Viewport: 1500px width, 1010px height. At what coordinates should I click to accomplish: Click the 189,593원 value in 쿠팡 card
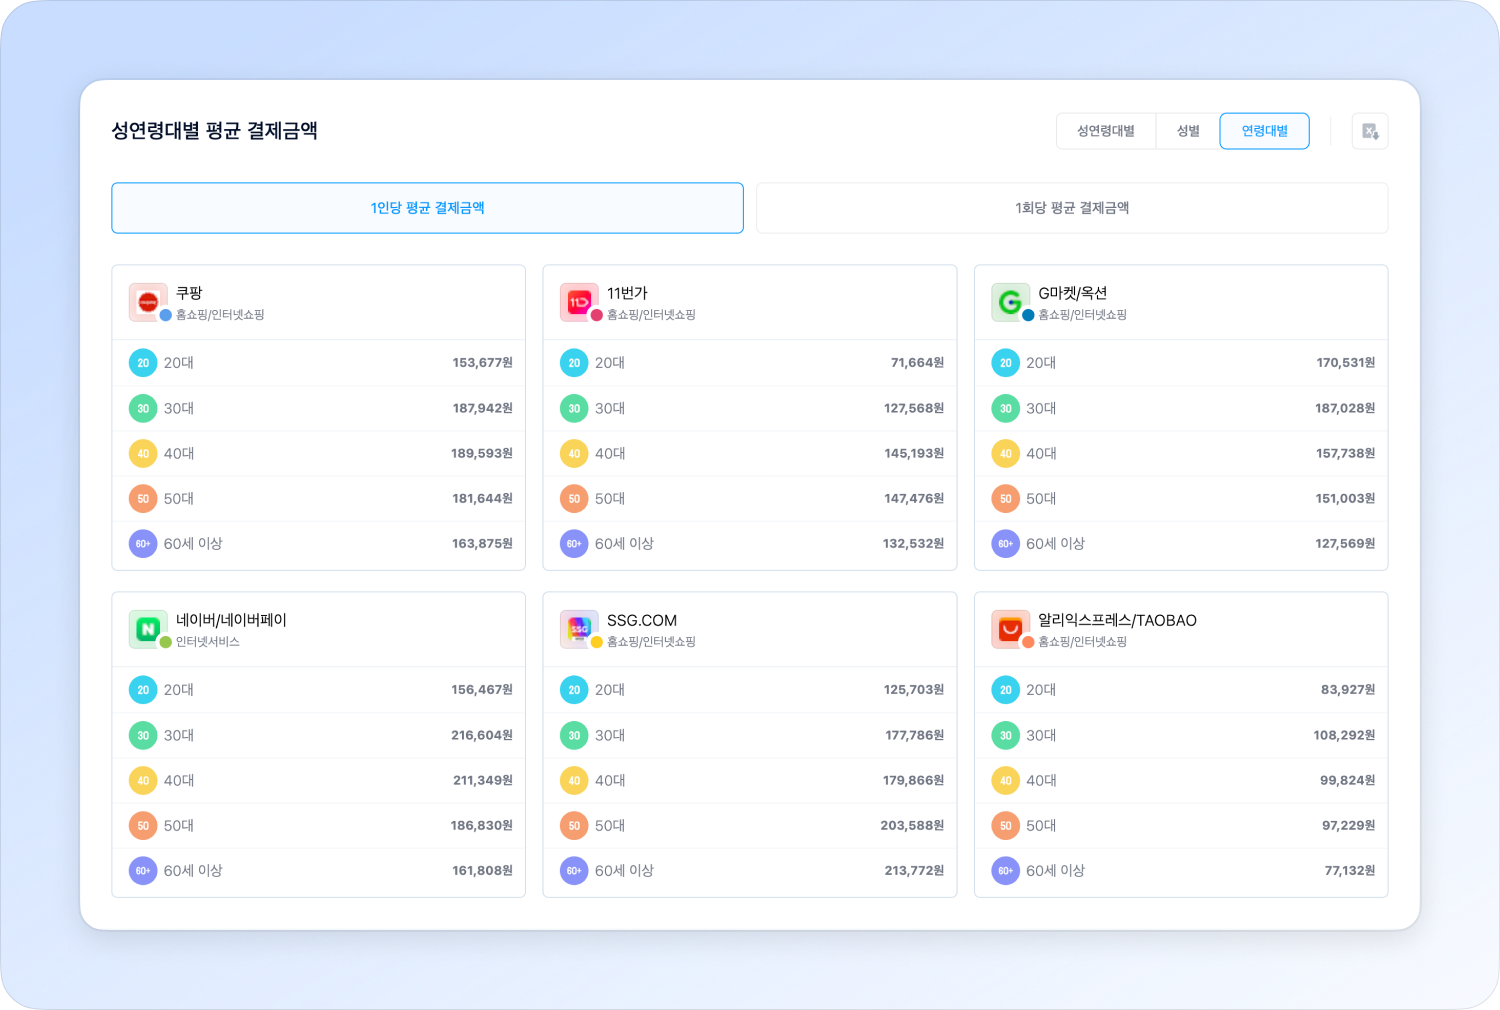point(482,454)
